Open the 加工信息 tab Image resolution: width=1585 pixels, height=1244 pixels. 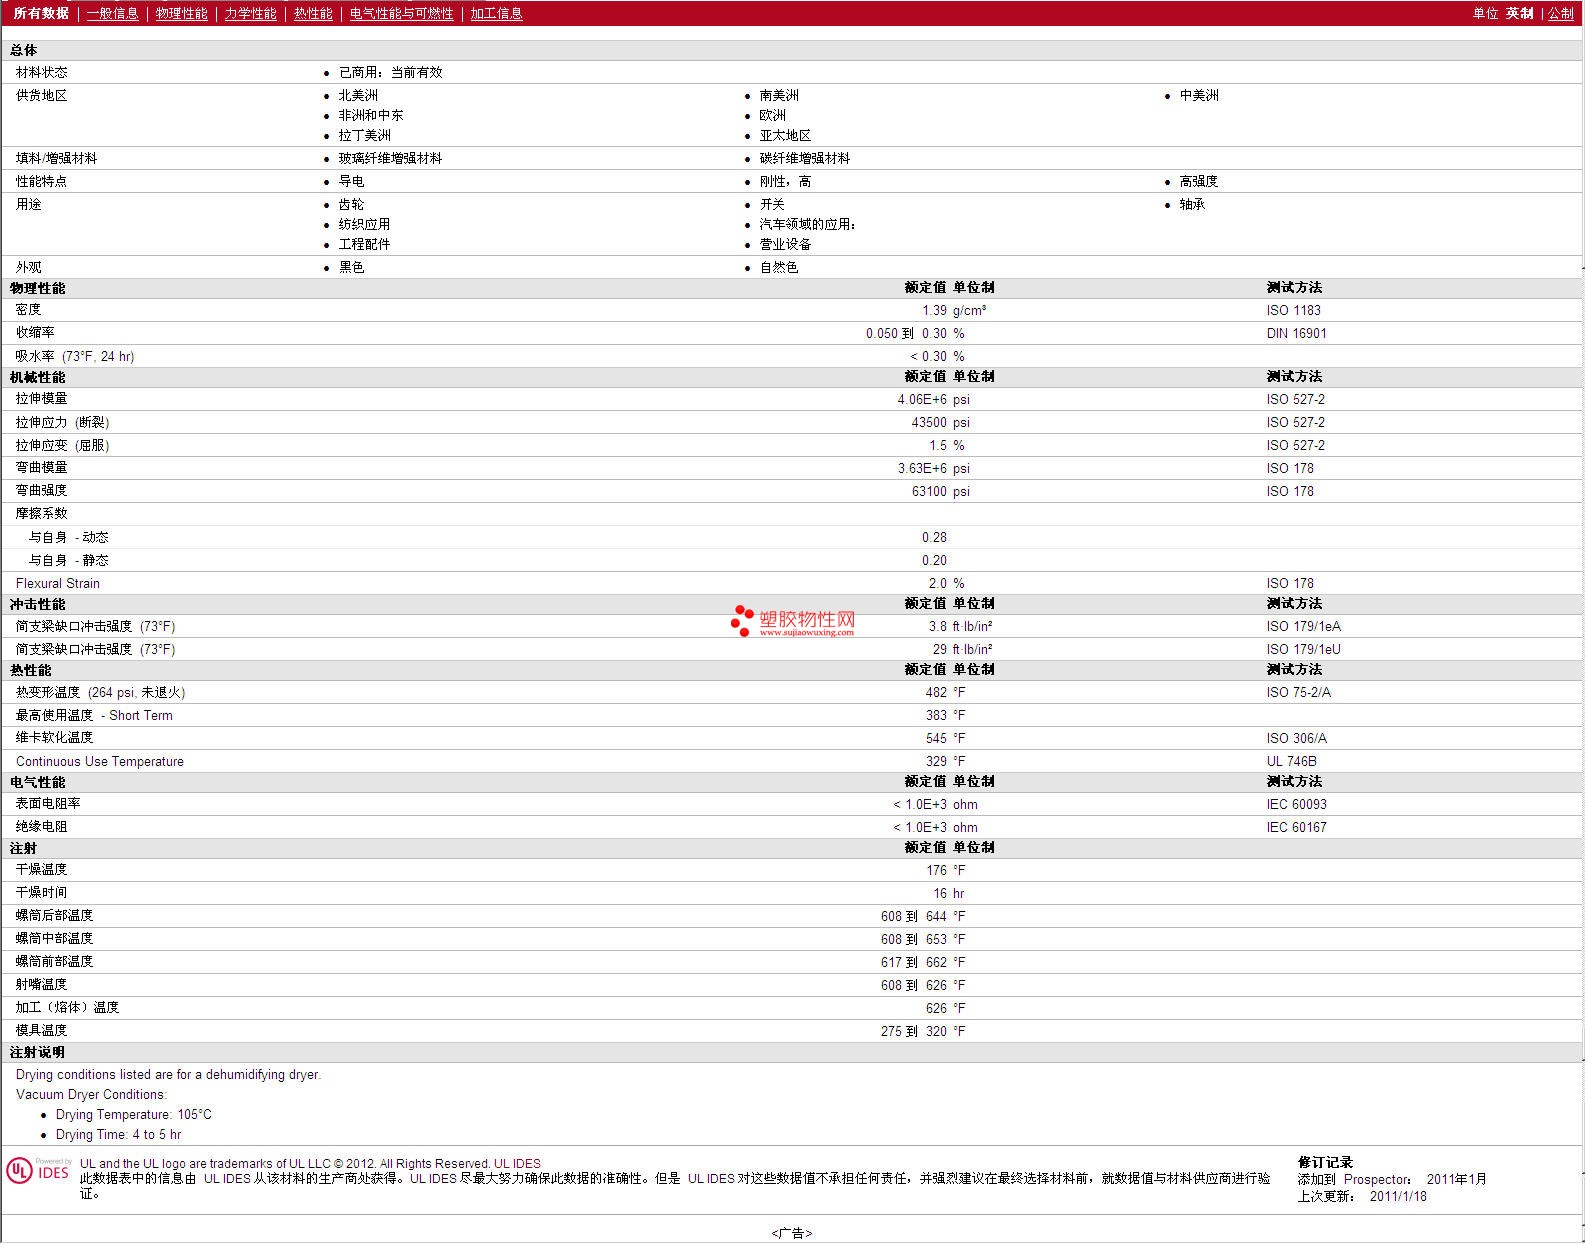[x=496, y=13]
